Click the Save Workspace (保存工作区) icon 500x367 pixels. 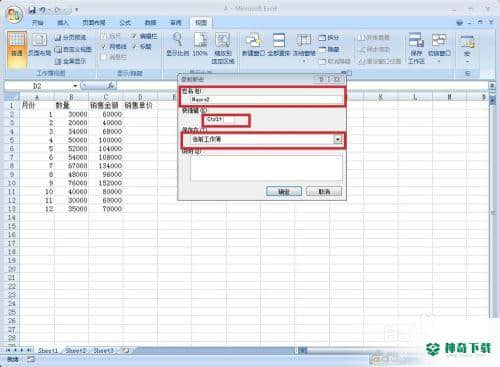click(x=416, y=48)
